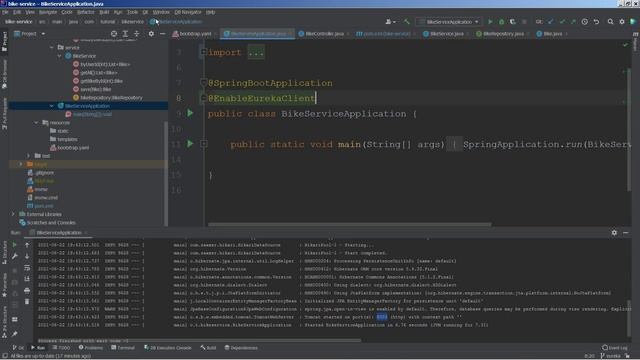Open the BikeServiceApplication run configuration dropdown
640x360 pixels.
pos(449,22)
